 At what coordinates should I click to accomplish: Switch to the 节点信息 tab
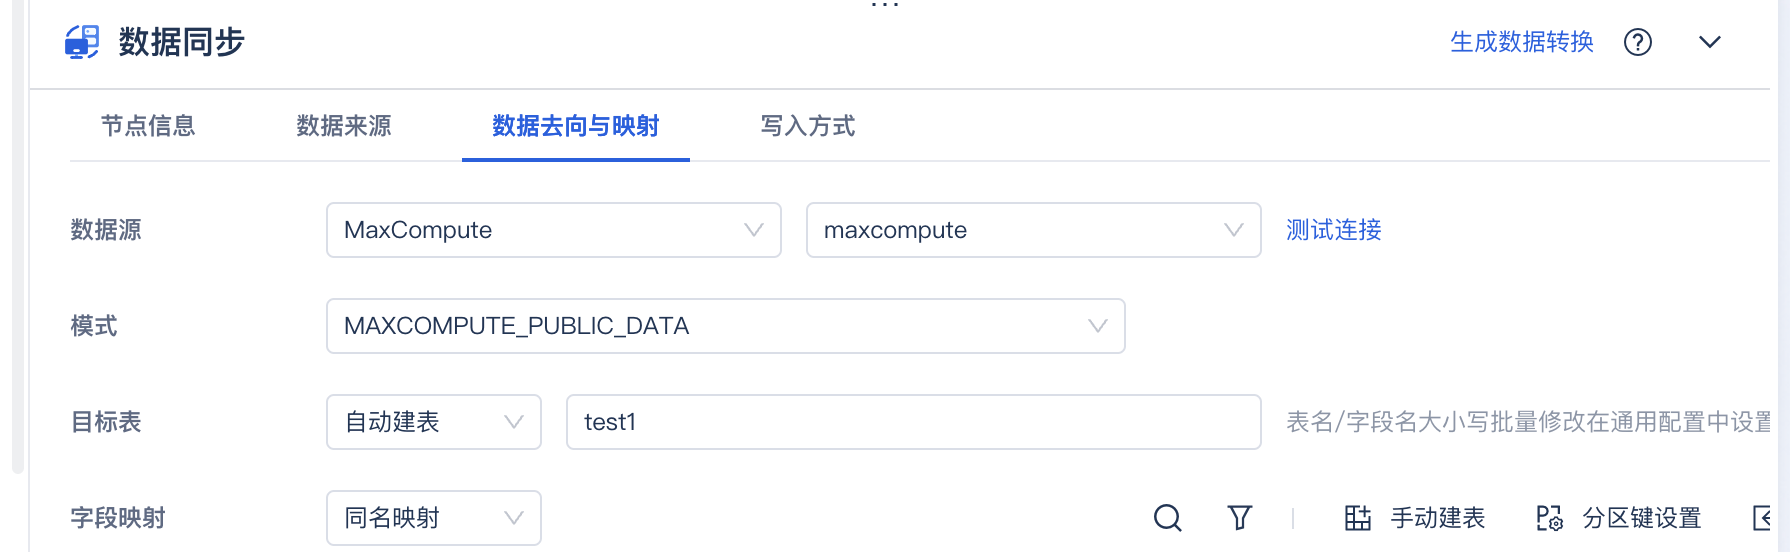[x=148, y=126]
